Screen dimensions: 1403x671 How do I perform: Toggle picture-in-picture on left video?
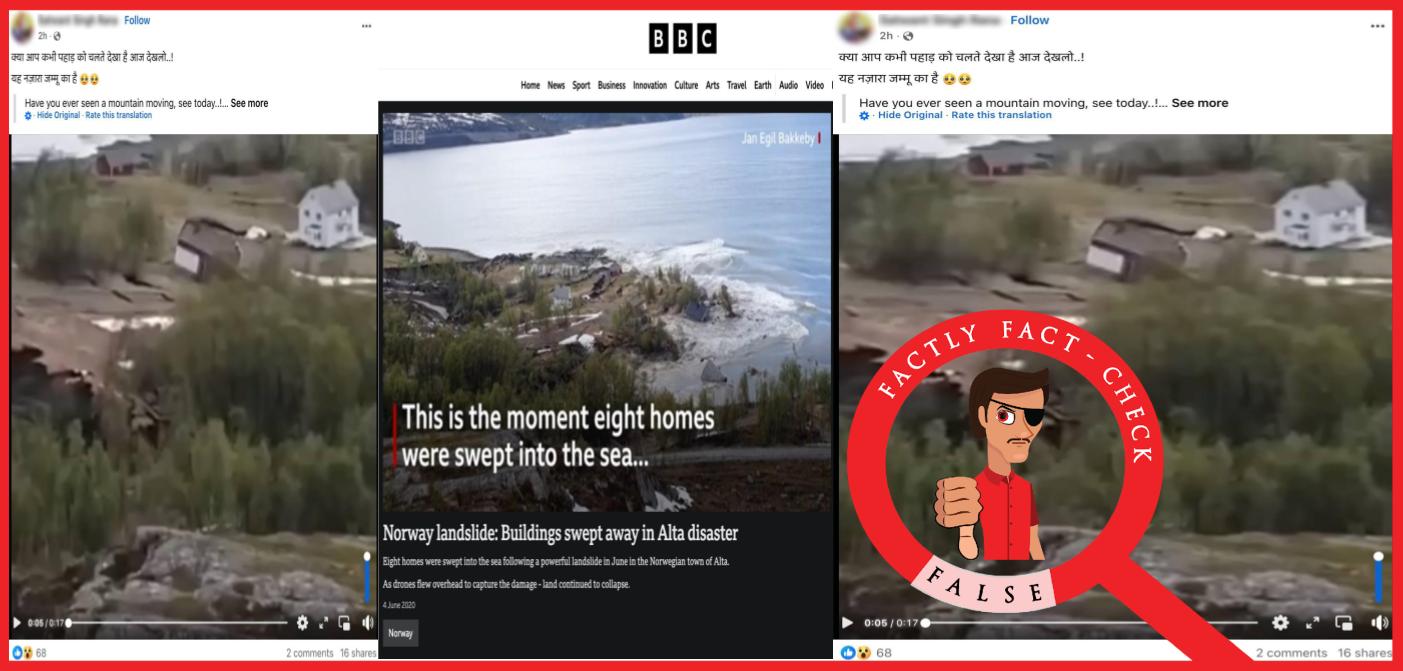point(345,623)
